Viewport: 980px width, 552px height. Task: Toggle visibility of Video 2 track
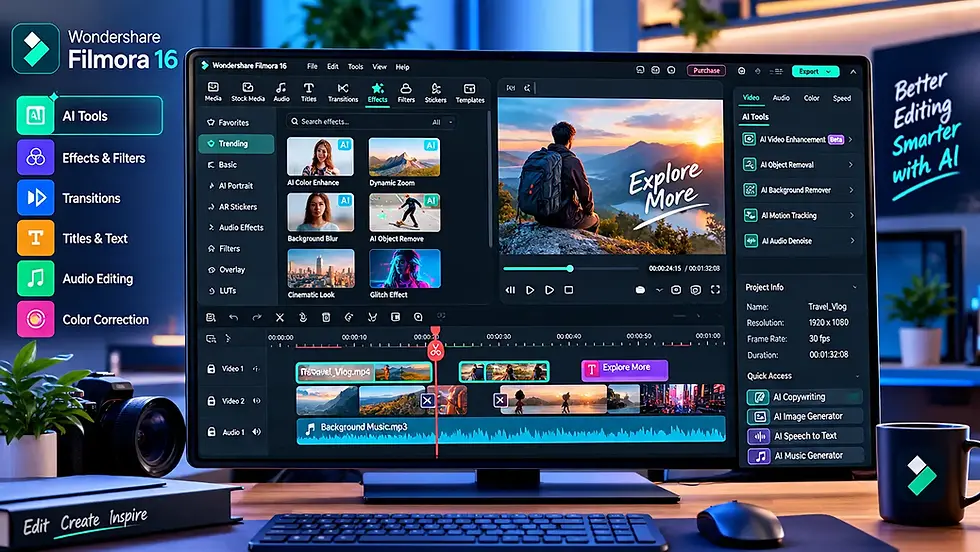256,401
